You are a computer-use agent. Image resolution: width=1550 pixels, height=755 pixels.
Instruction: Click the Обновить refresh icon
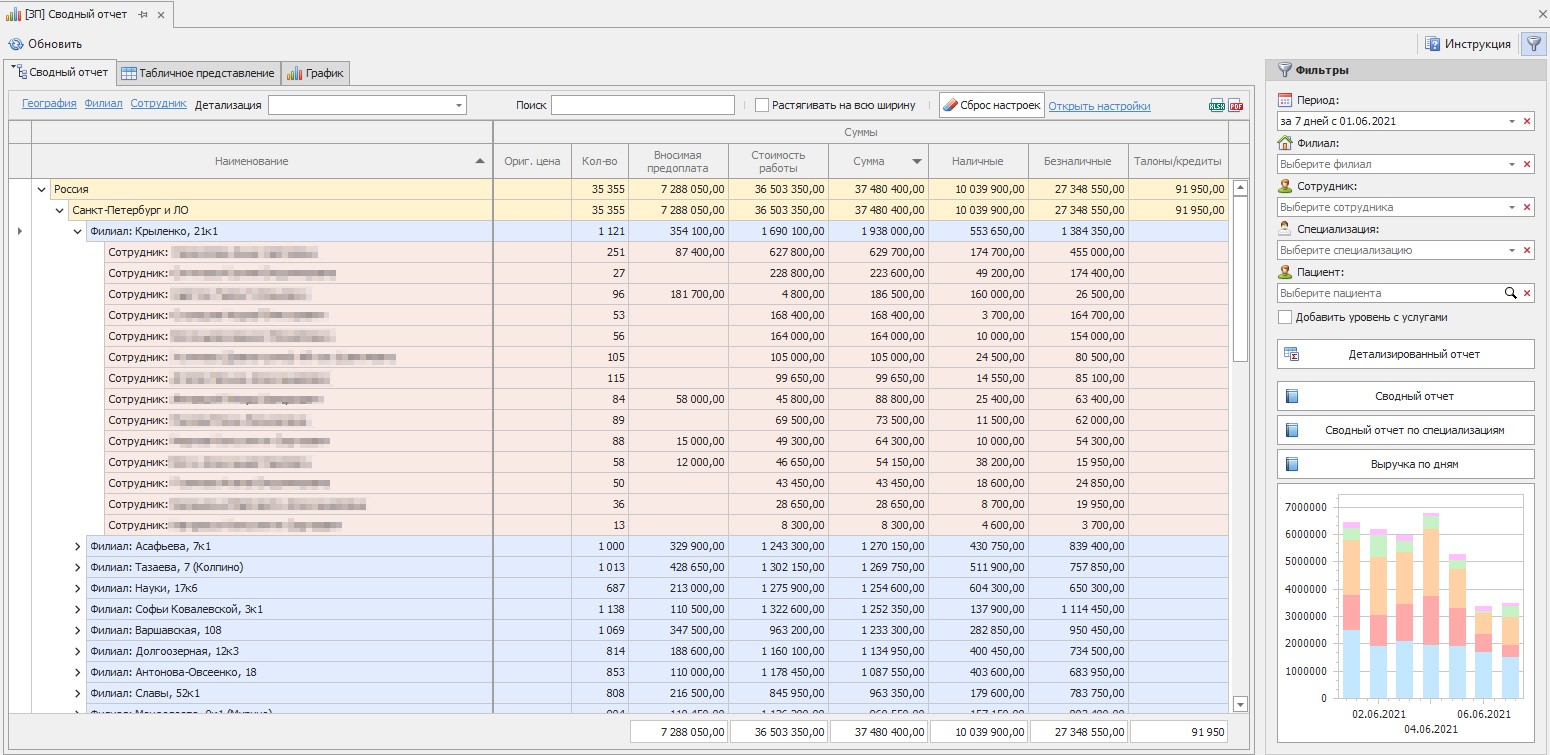click(16, 44)
